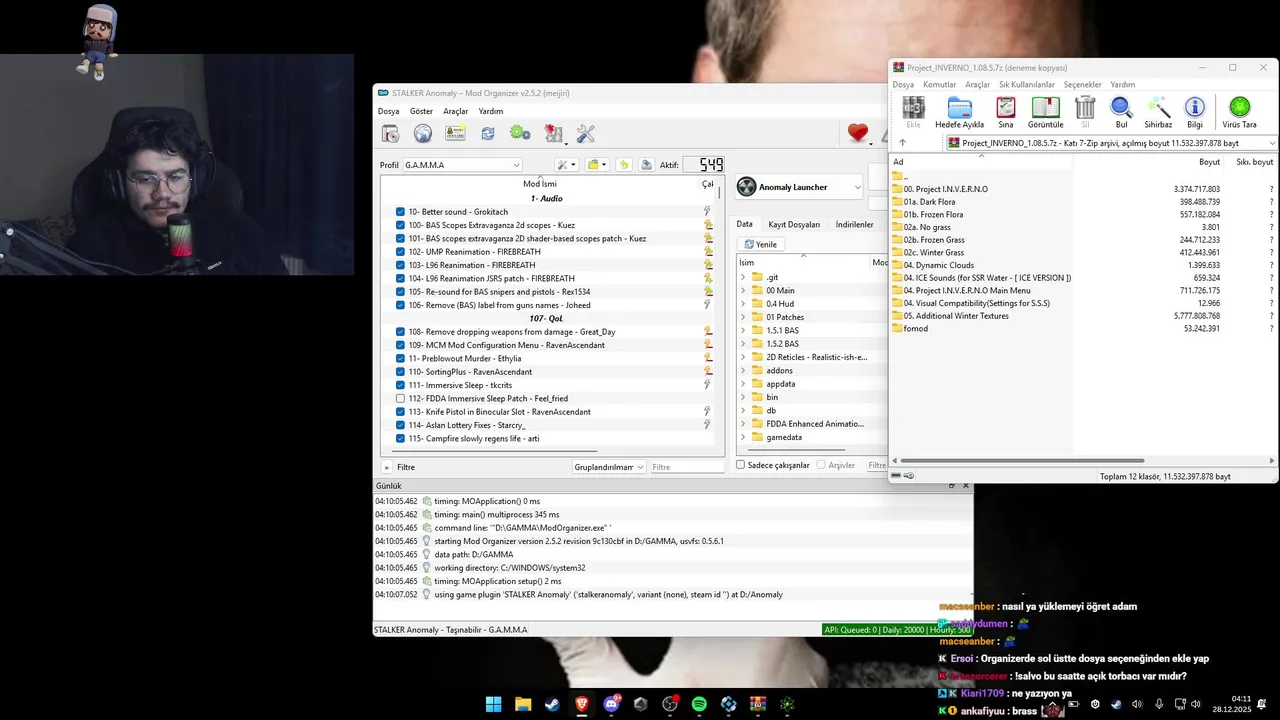Uncheck 106- Remove (BAS) label mod
Image resolution: width=1280 pixels, height=720 pixels.
pos(400,305)
